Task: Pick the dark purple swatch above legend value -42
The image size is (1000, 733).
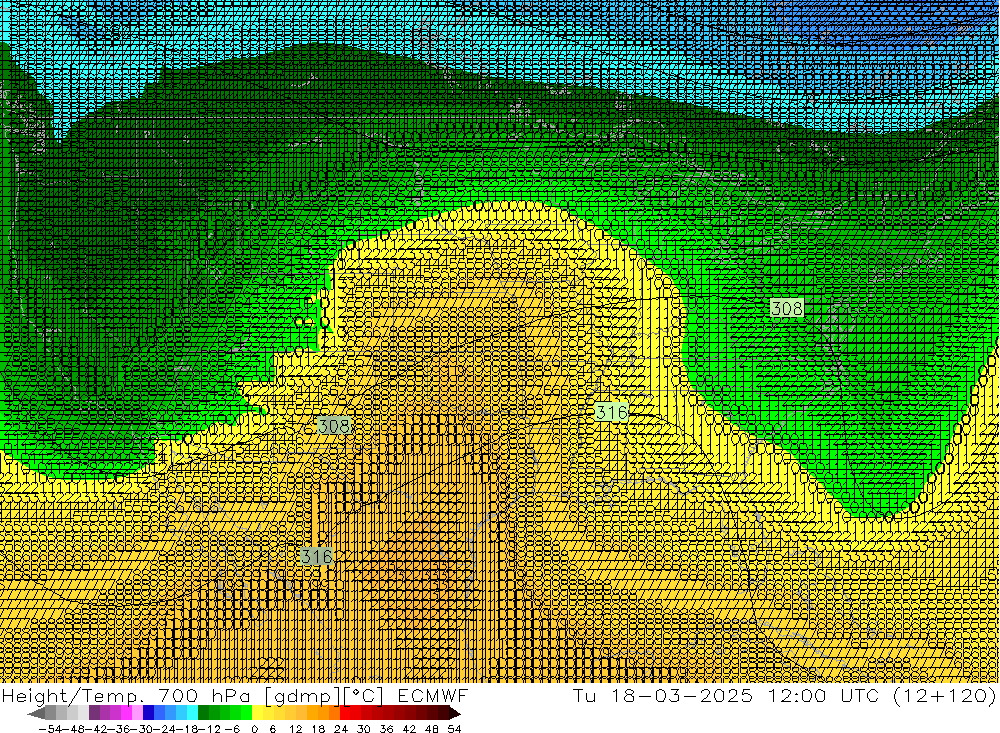Action: [94, 713]
